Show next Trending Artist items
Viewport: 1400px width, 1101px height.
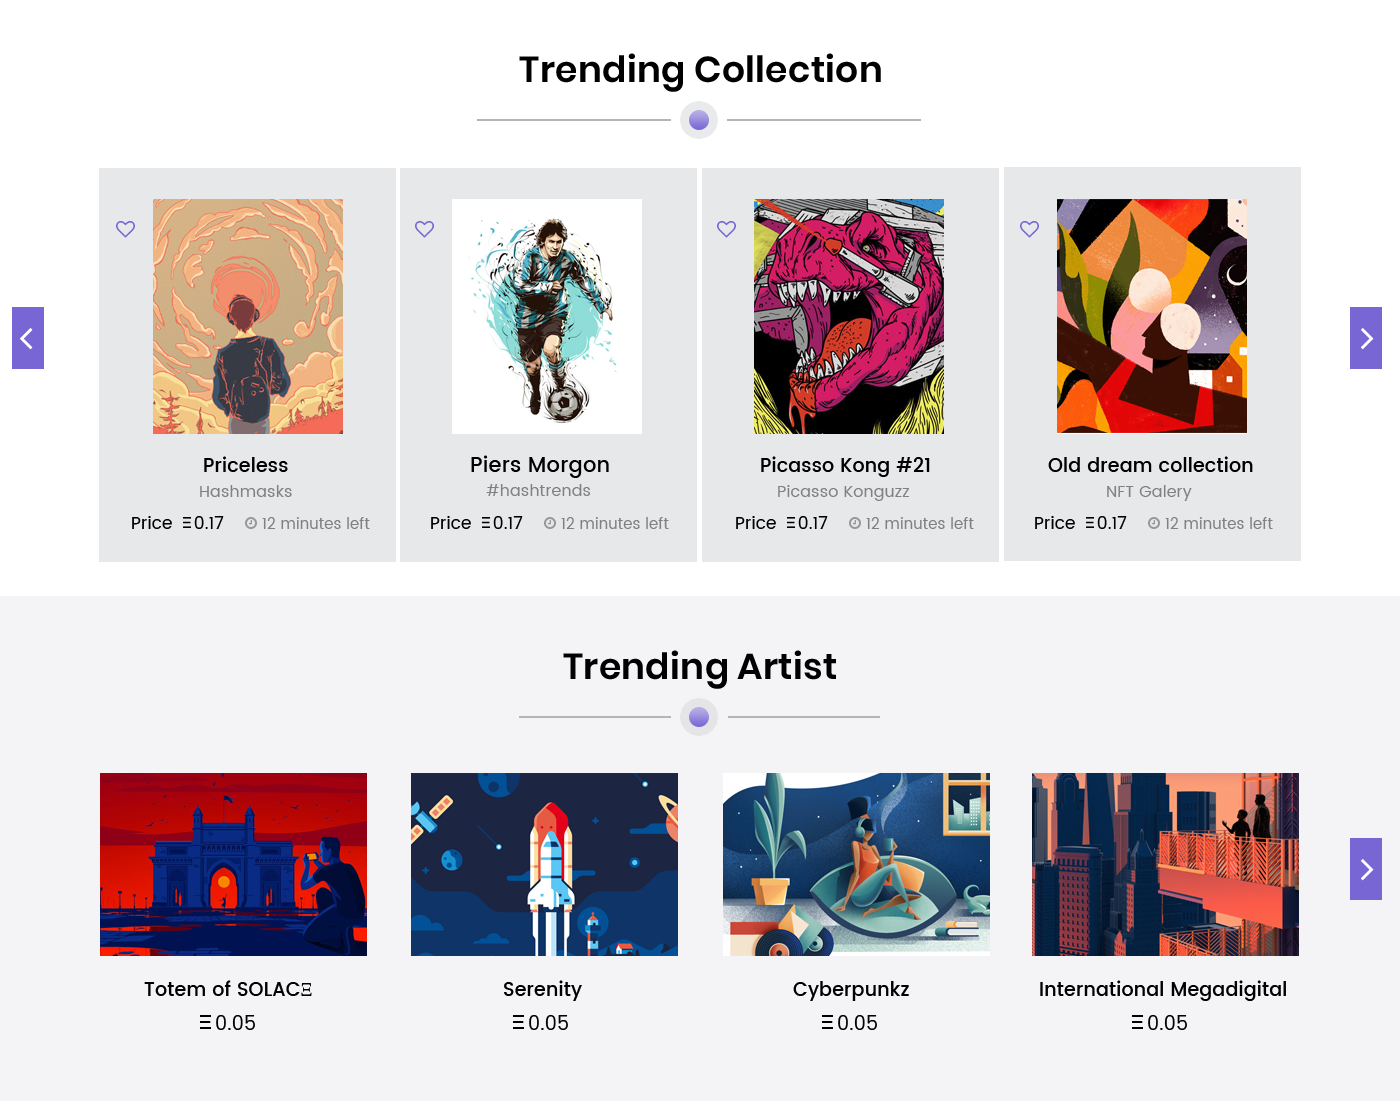(1365, 869)
